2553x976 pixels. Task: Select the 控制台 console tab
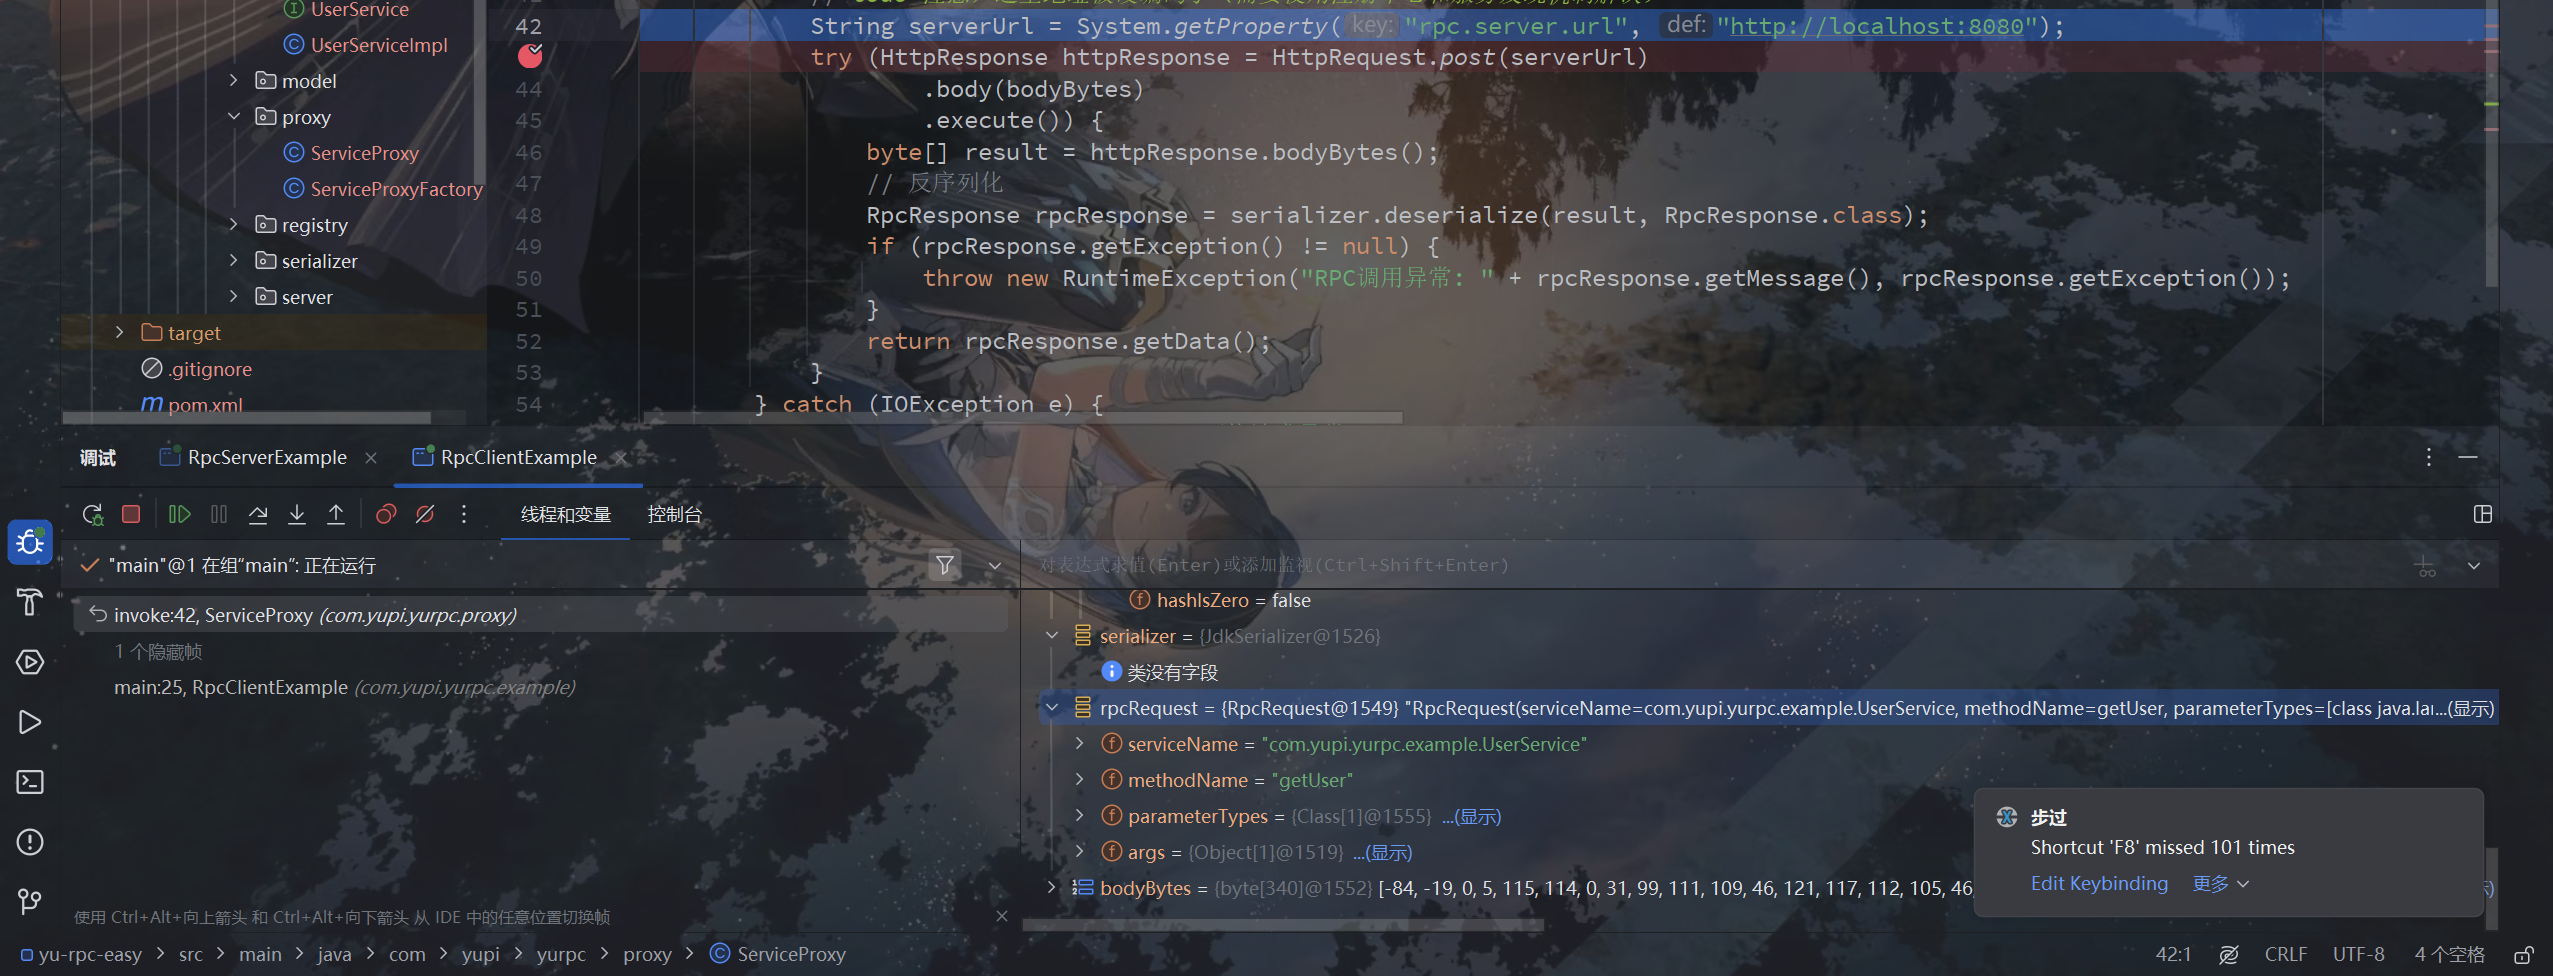674,514
